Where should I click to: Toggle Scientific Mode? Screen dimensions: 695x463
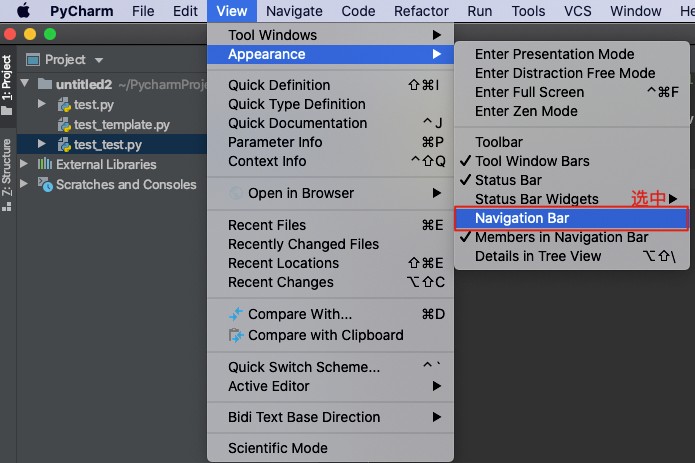[330, 448]
